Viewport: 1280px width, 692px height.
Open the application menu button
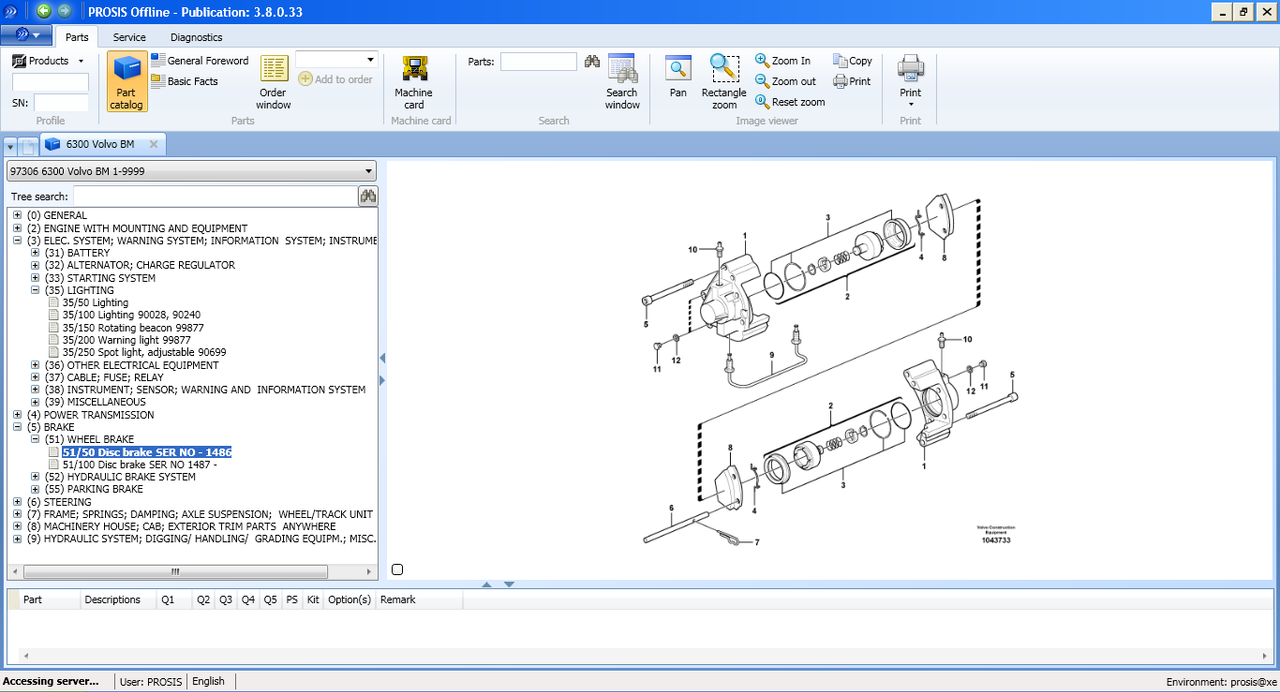(x=27, y=35)
